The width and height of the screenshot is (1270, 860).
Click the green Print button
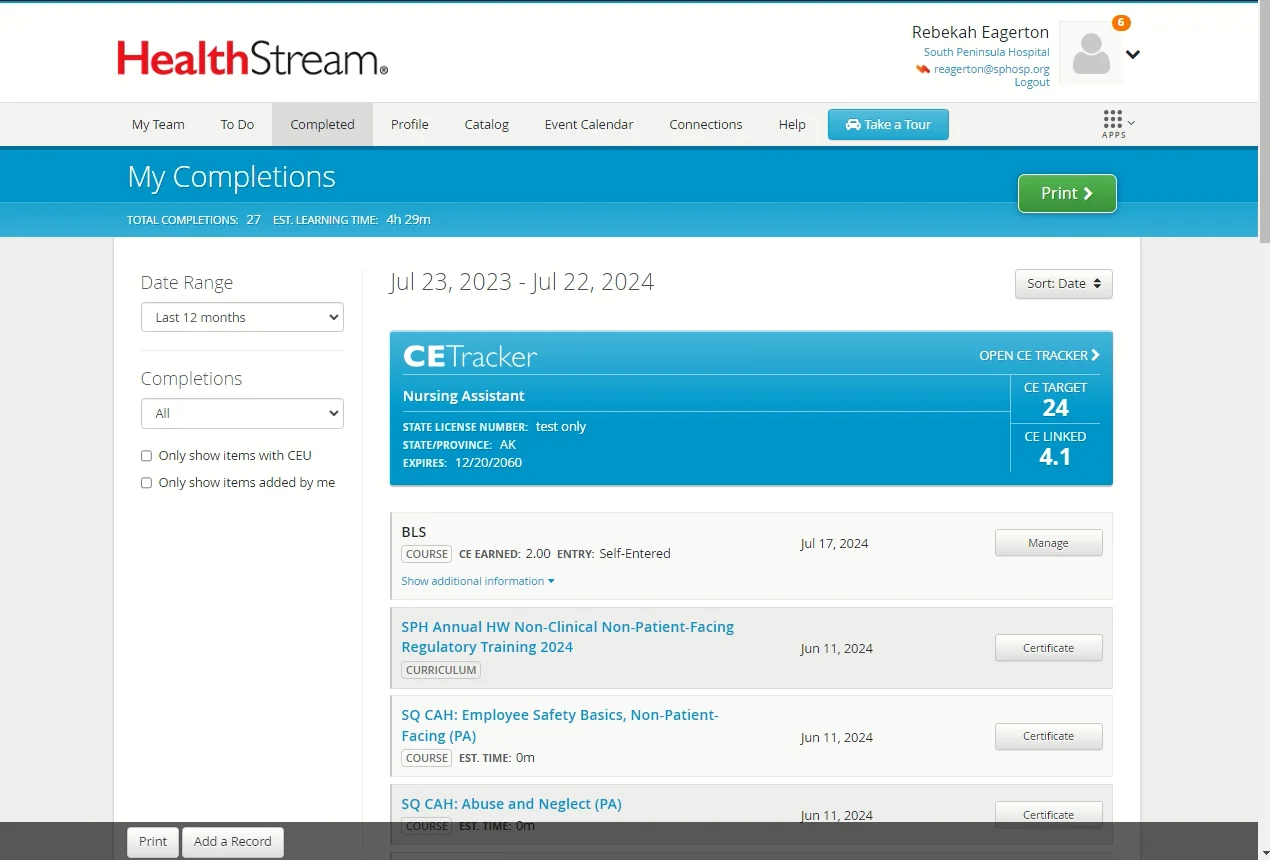[x=1067, y=193]
